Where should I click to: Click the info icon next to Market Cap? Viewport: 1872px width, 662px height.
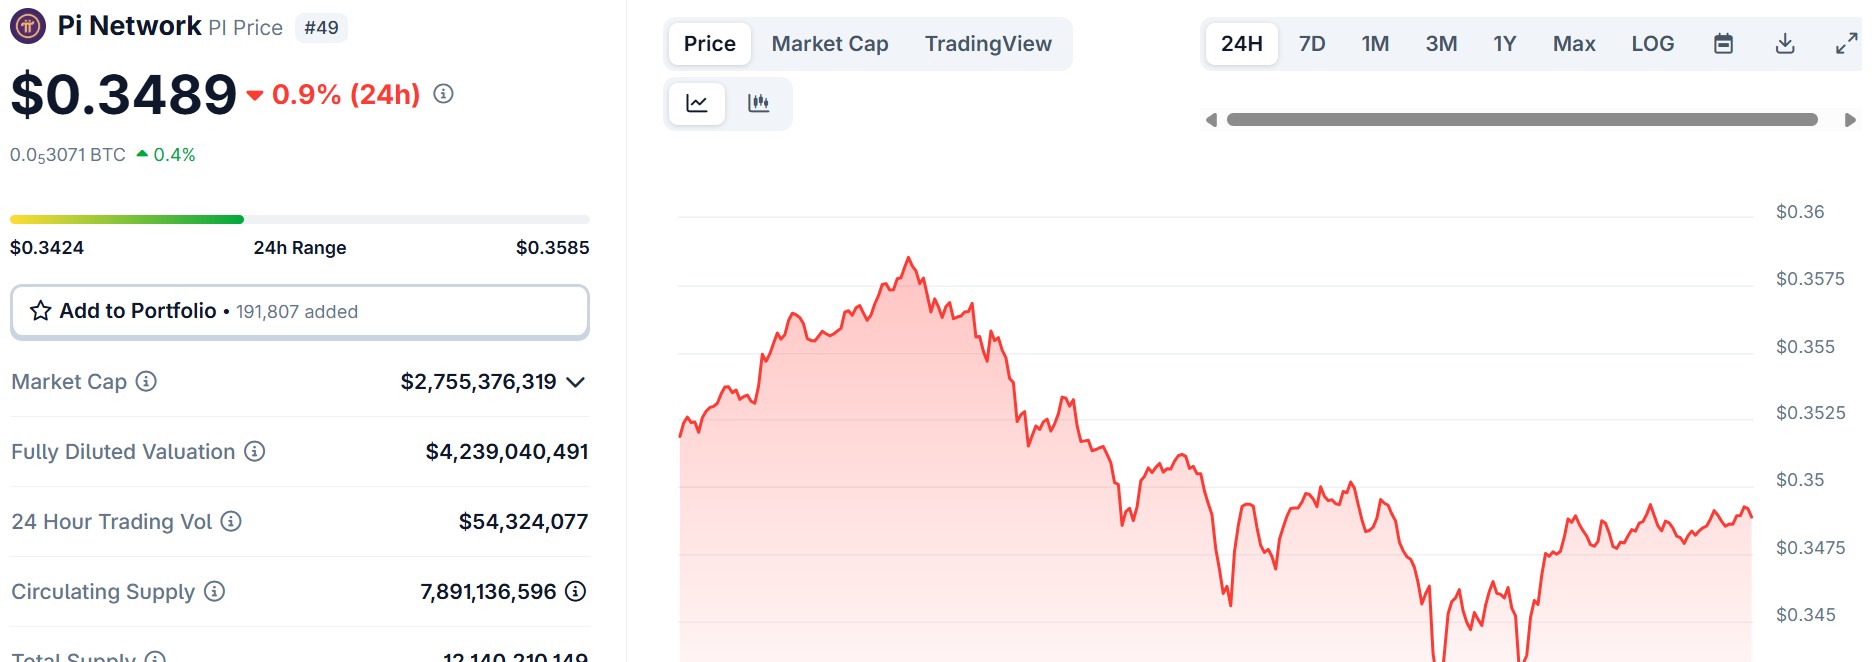146,381
